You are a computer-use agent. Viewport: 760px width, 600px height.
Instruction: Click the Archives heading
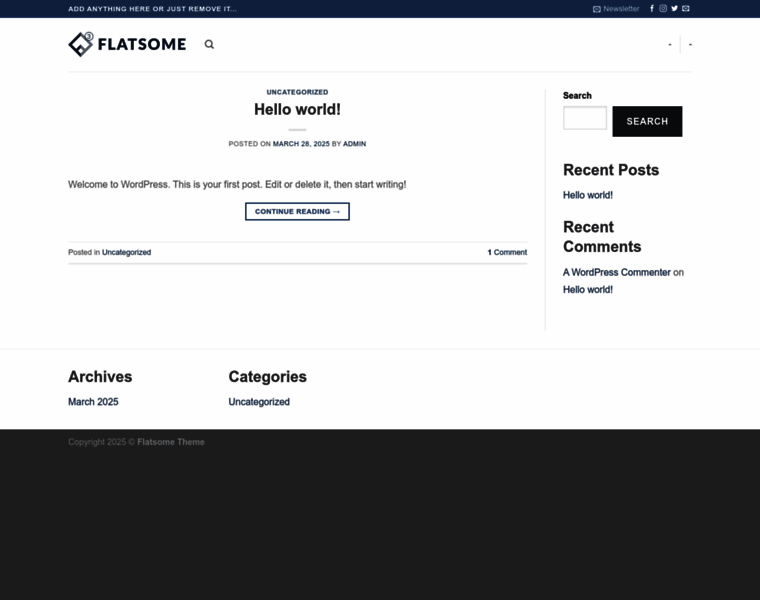click(x=100, y=377)
